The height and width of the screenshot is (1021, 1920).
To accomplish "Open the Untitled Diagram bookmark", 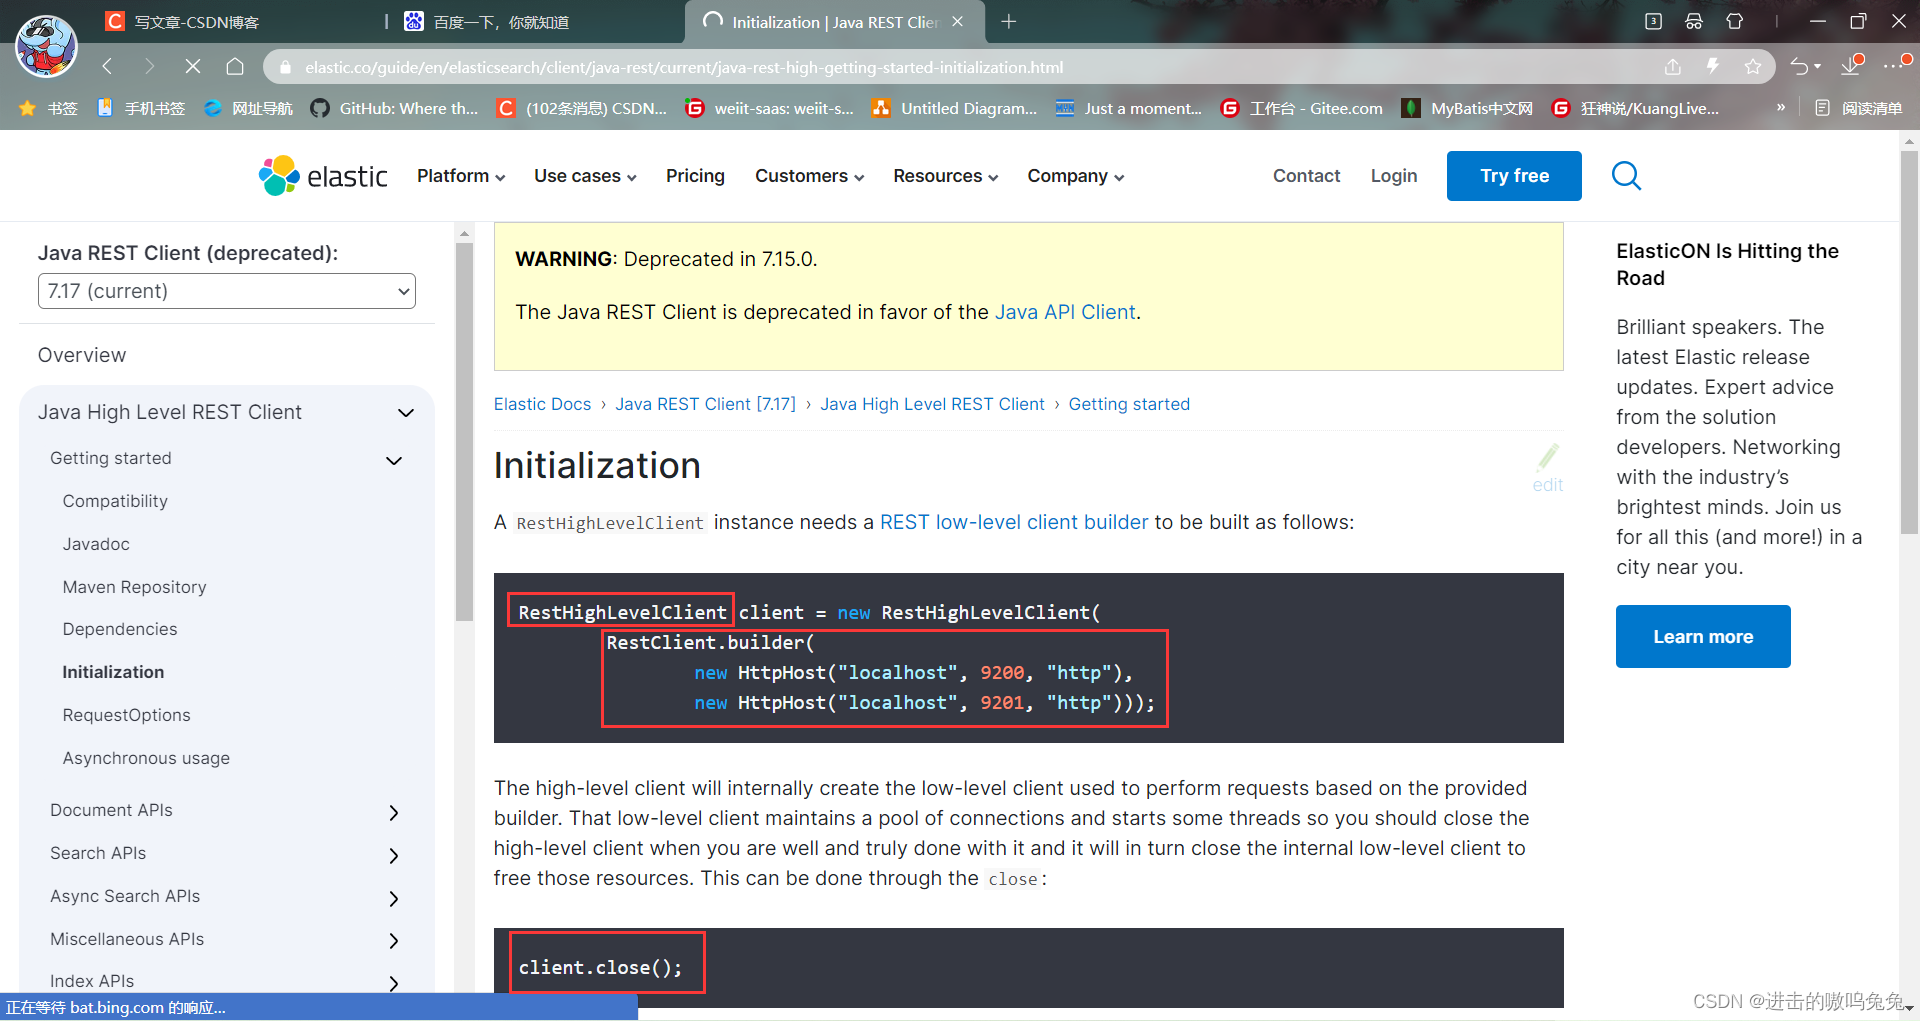I will 955,108.
